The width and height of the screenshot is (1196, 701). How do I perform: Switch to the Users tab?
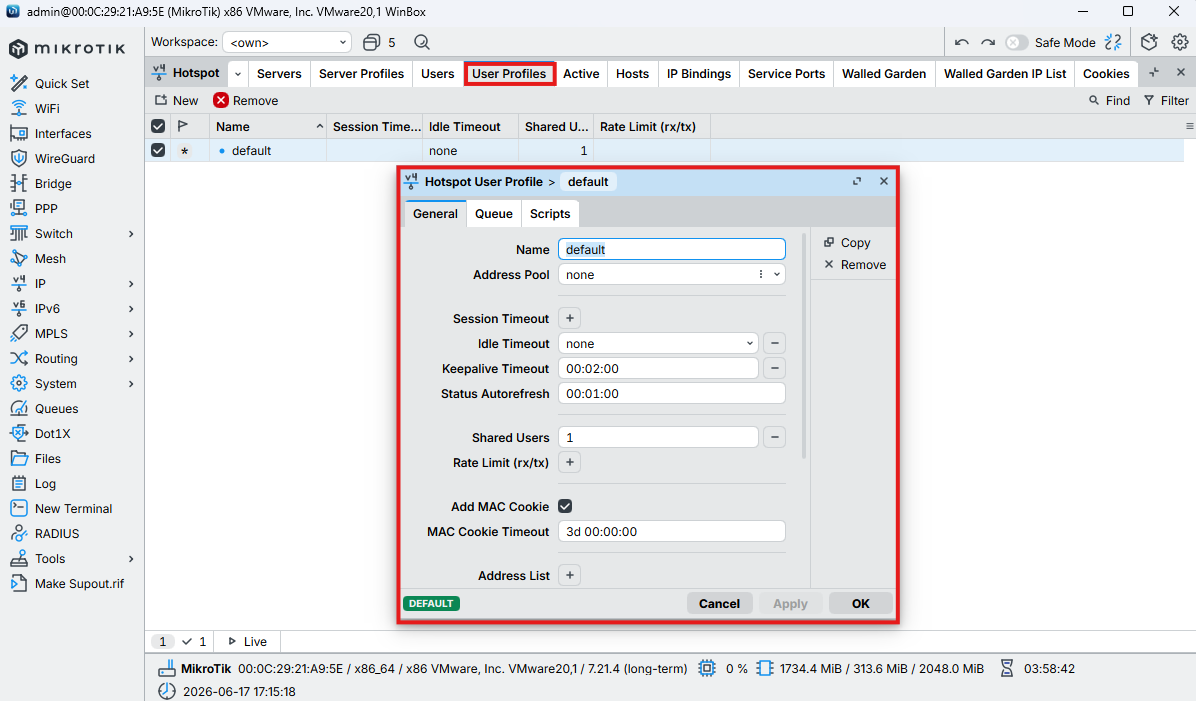[x=438, y=74]
